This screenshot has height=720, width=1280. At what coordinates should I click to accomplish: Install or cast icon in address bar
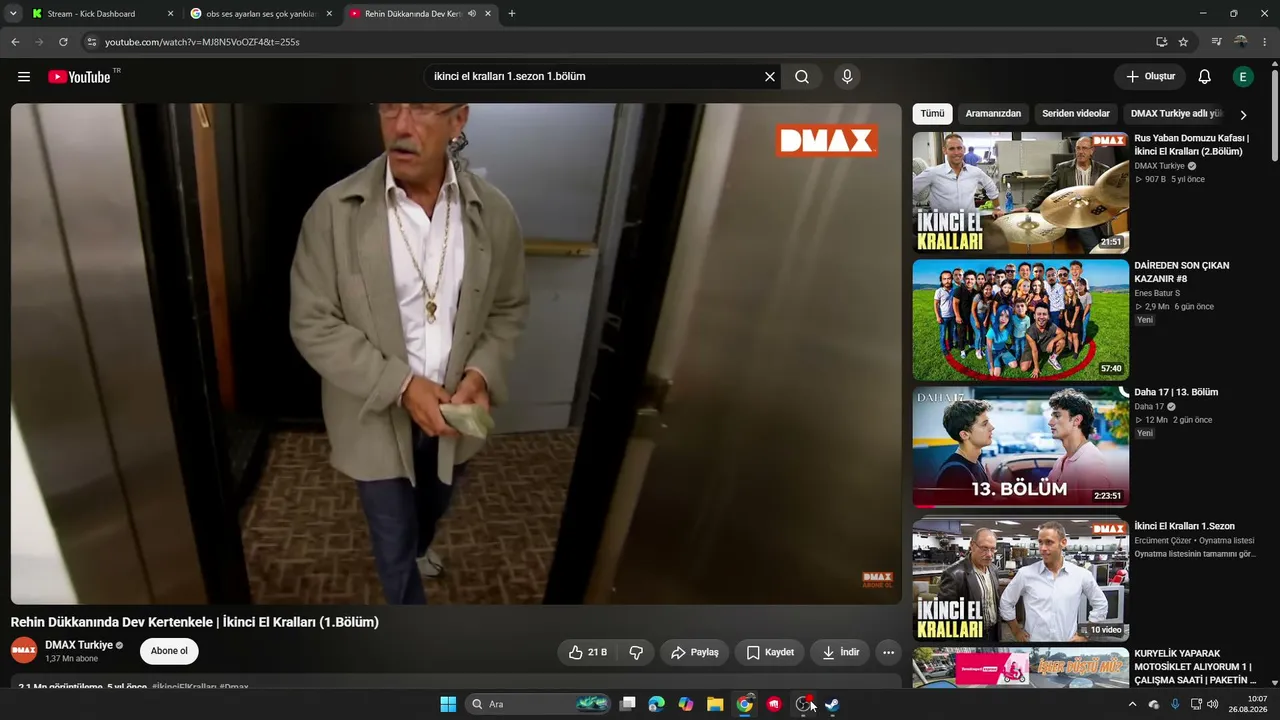(x=1161, y=42)
